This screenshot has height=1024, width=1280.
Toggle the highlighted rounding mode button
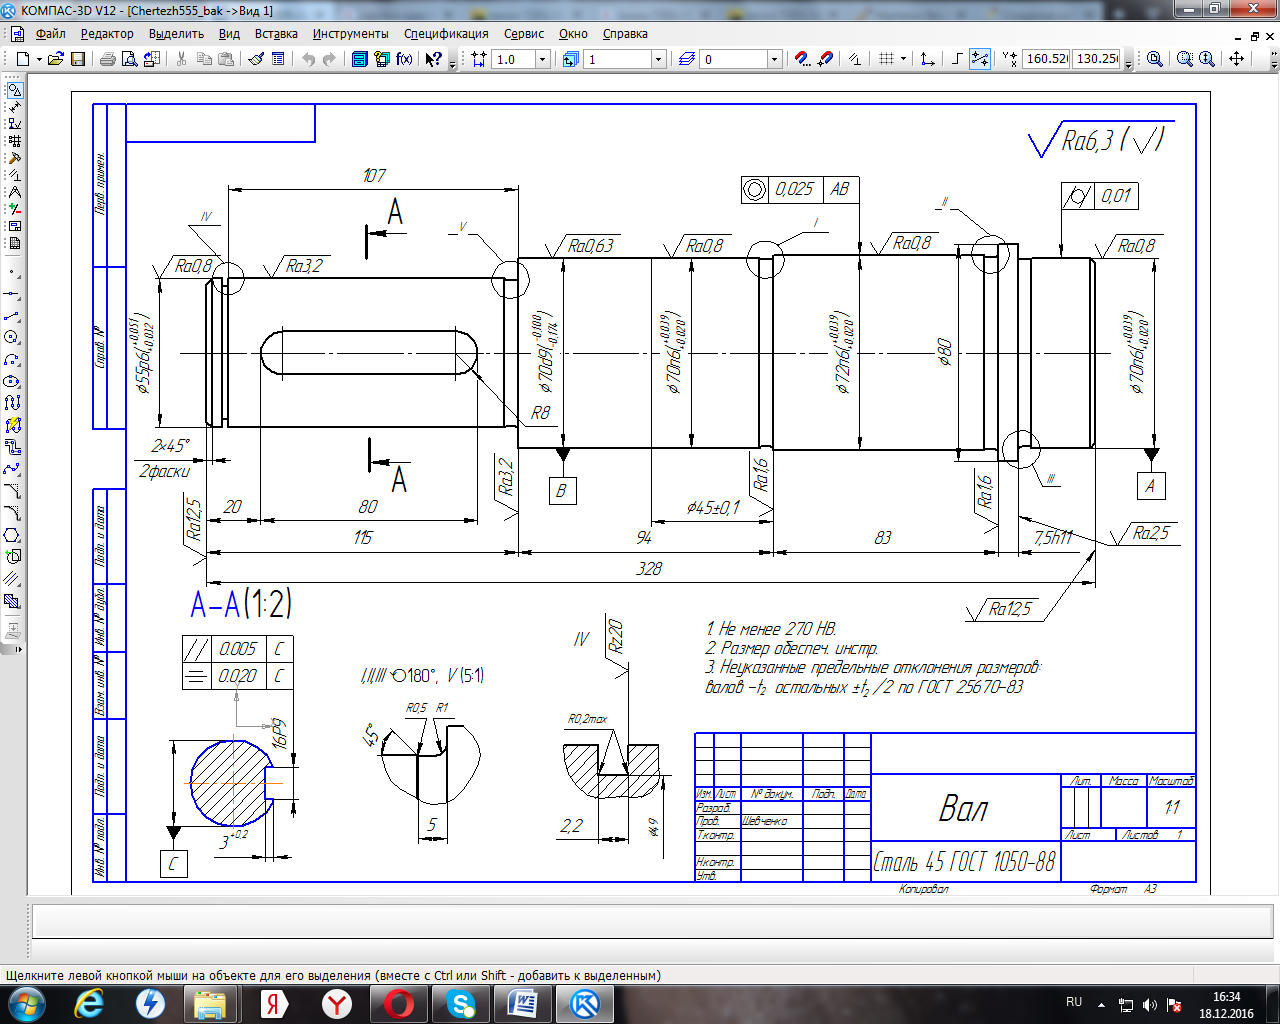[x=980, y=59]
